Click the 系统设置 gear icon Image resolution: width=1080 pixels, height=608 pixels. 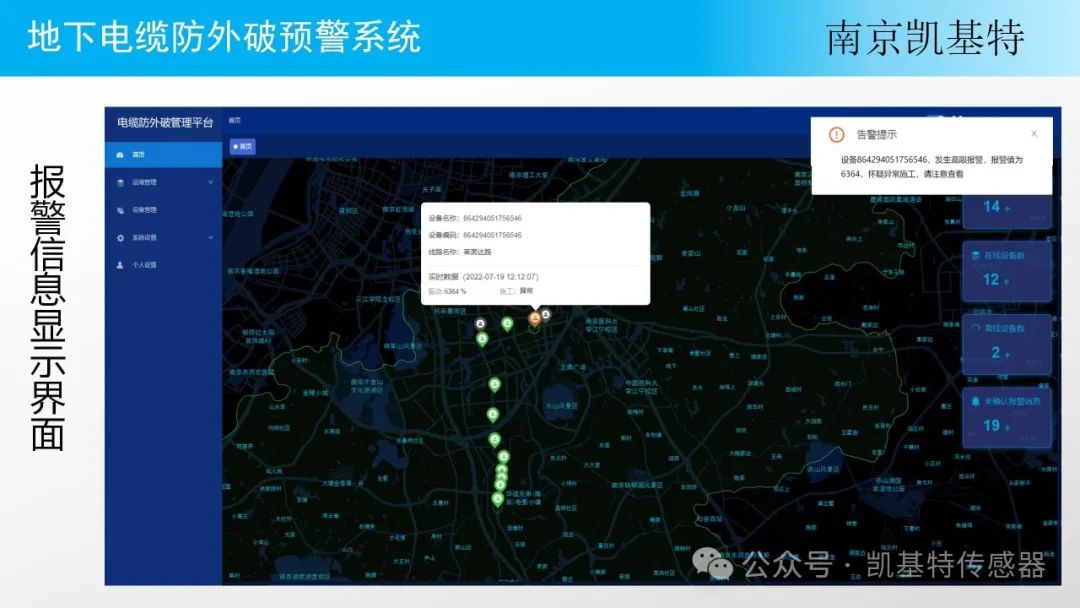(x=119, y=237)
